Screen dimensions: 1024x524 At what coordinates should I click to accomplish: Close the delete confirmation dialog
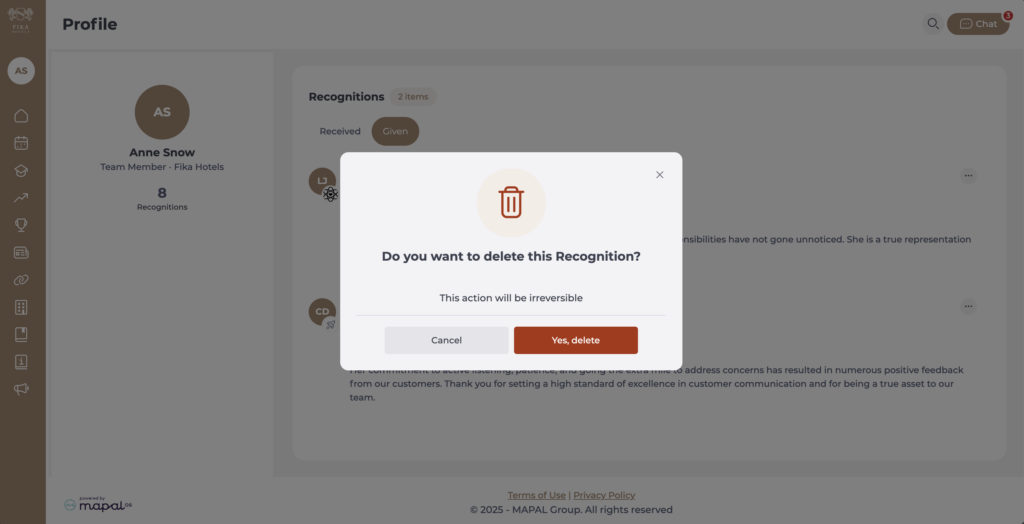(659, 175)
